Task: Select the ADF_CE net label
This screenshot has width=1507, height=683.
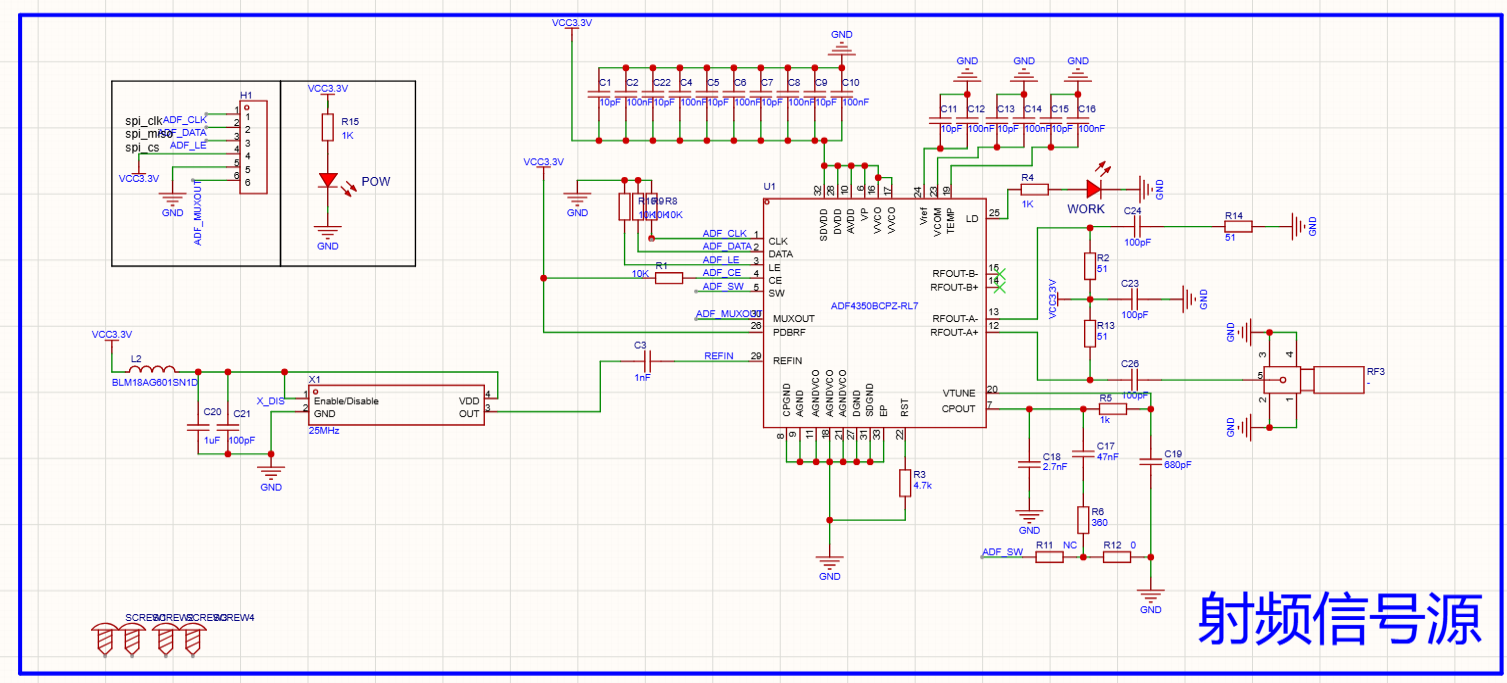Action: point(721,273)
